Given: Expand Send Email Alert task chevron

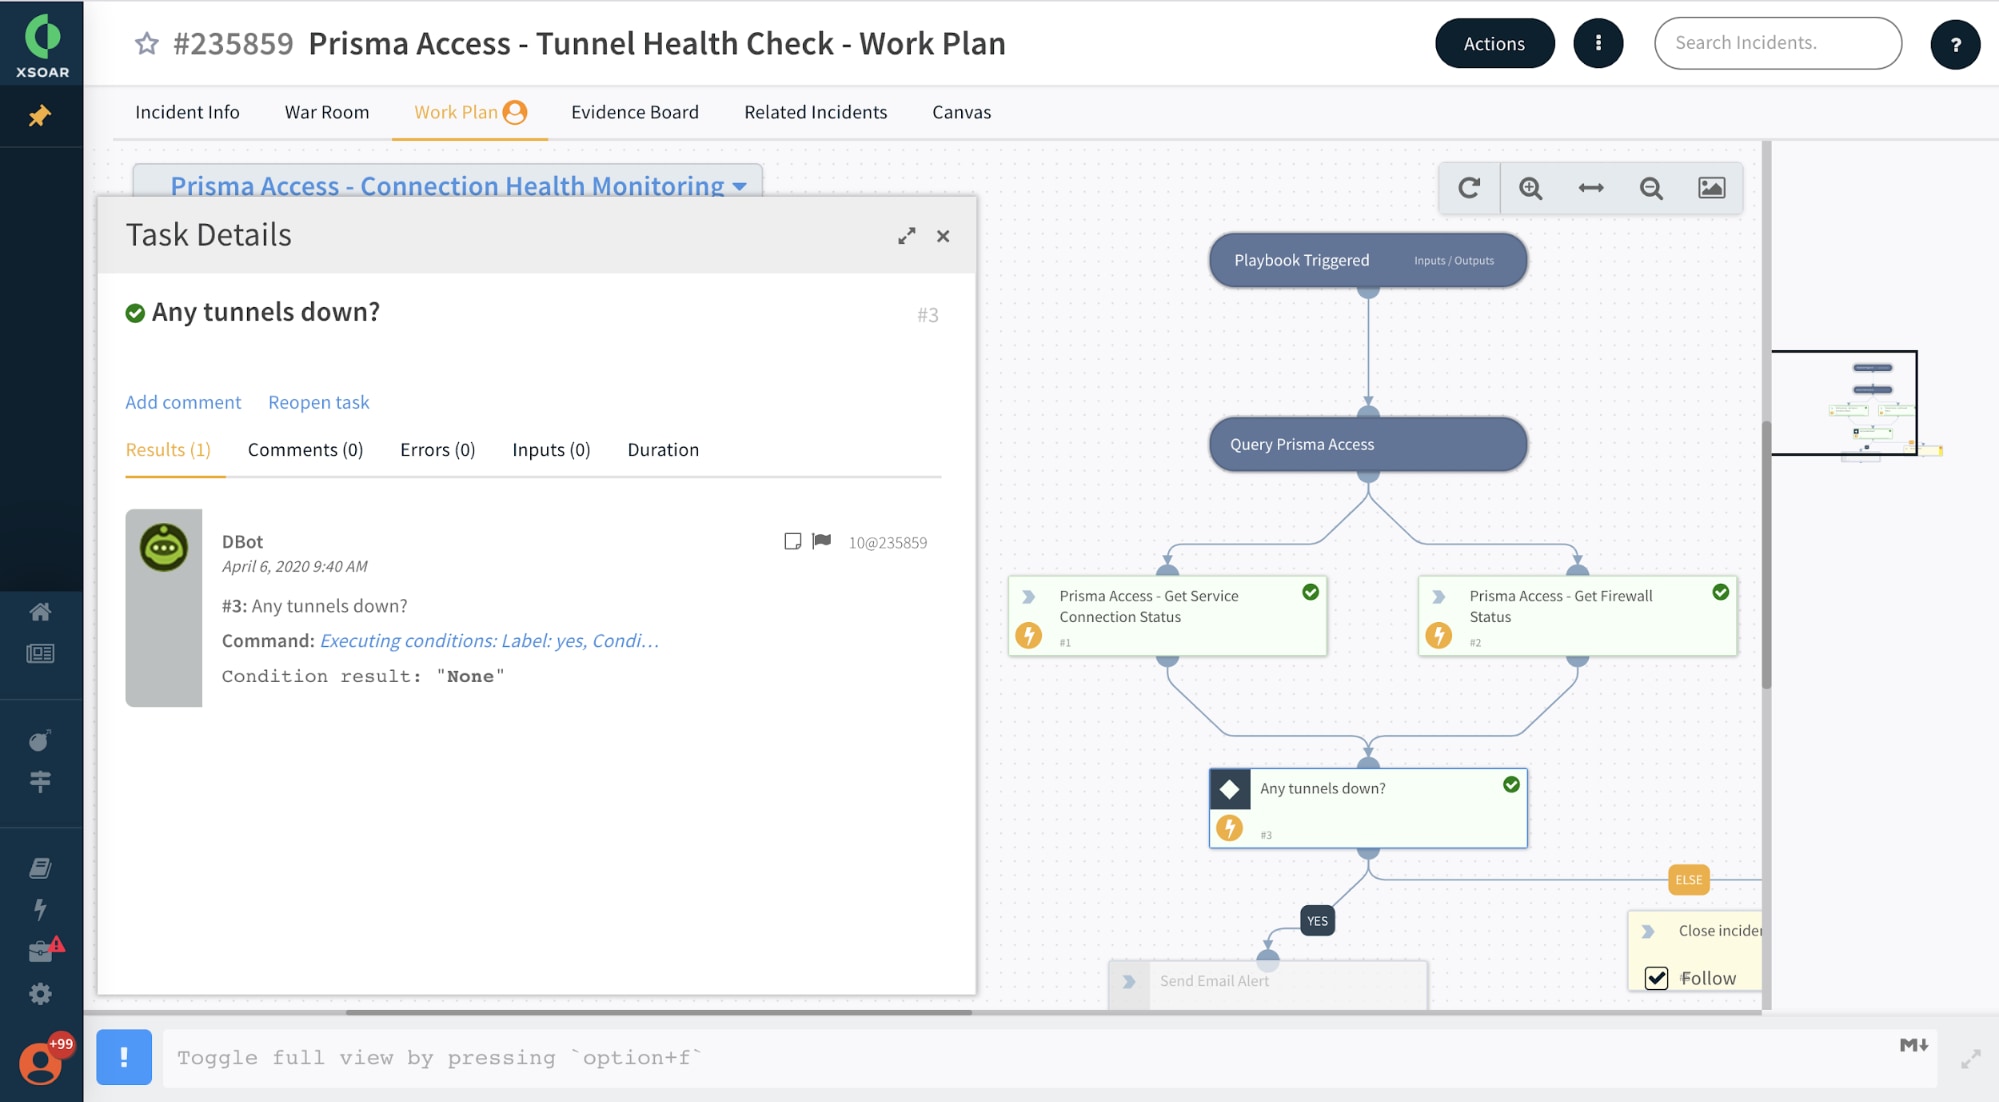Looking at the screenshot, I should pos(1129,982).
